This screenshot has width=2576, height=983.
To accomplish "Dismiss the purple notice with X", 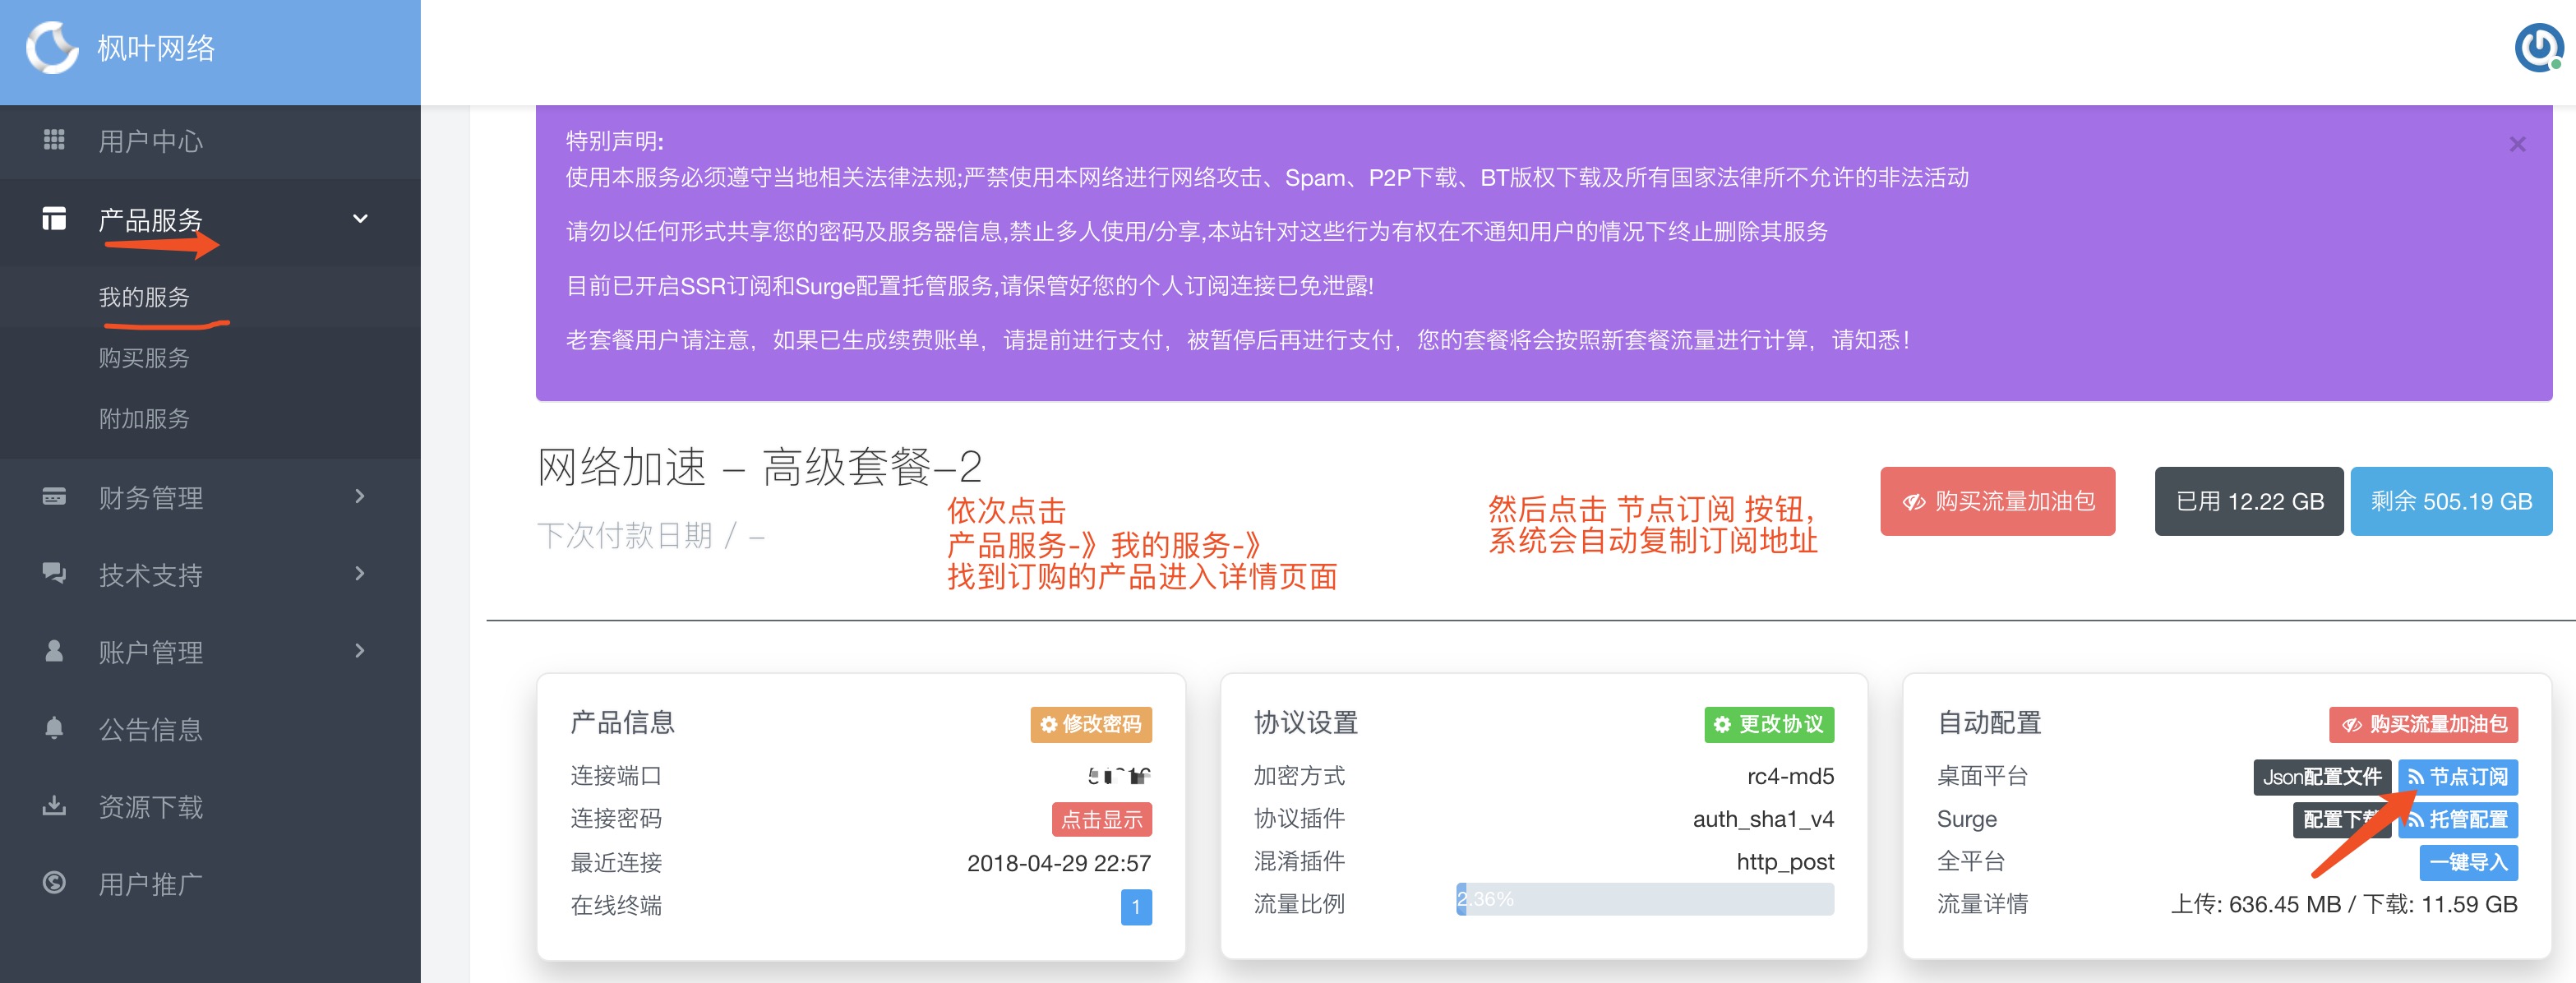I will [x=2517, y=145].
